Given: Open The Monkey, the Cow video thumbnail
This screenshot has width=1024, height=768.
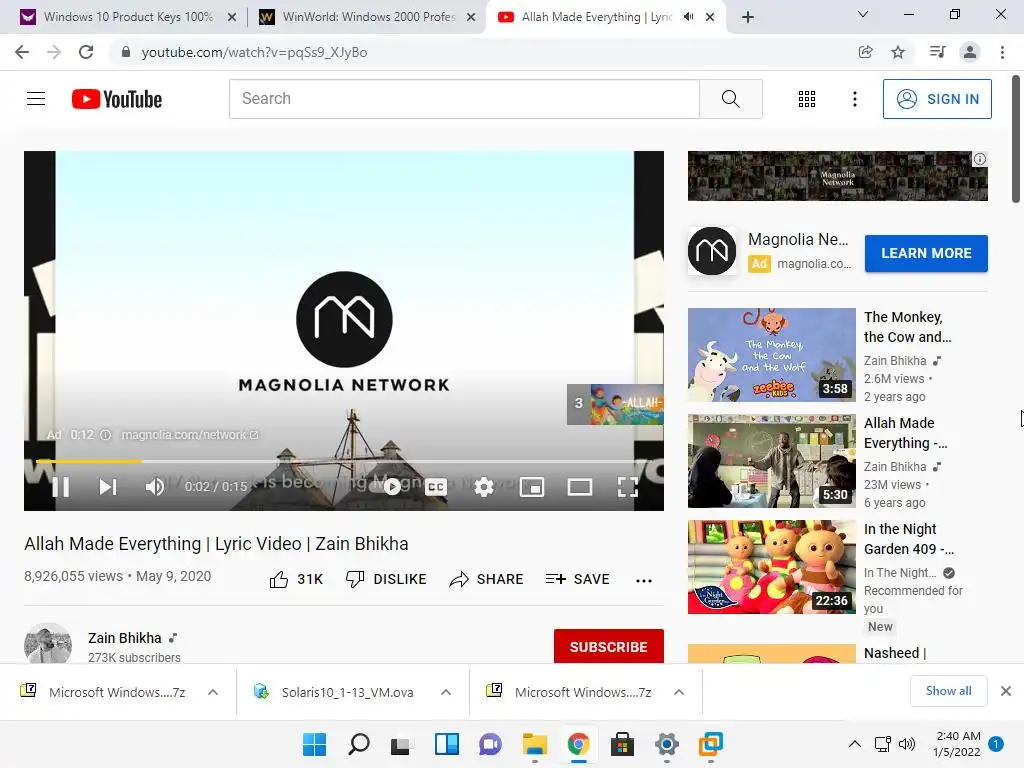Looking at the screenshot, I should click(771, 355).
